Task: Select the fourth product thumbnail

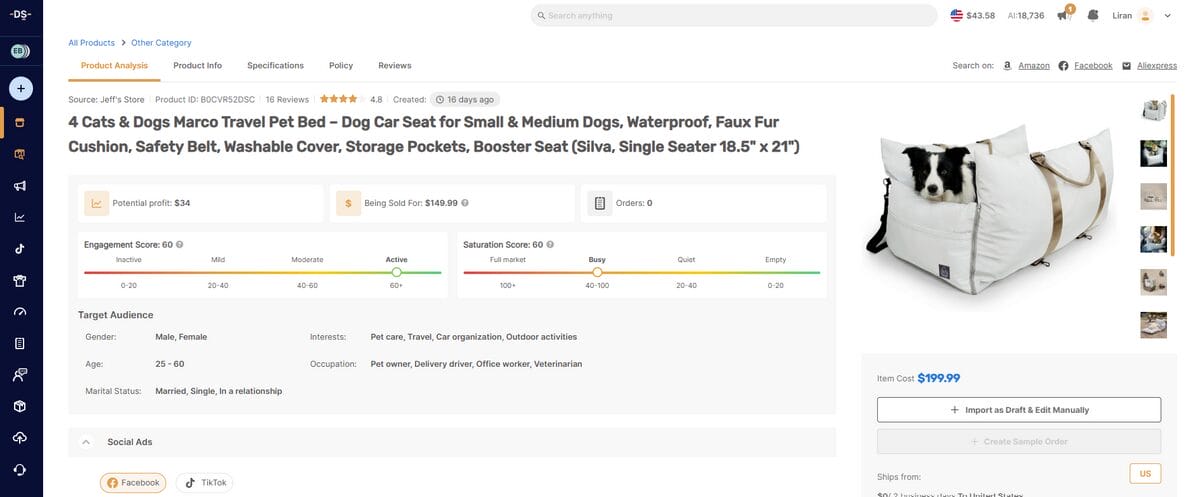Action: pos(1154,239)
